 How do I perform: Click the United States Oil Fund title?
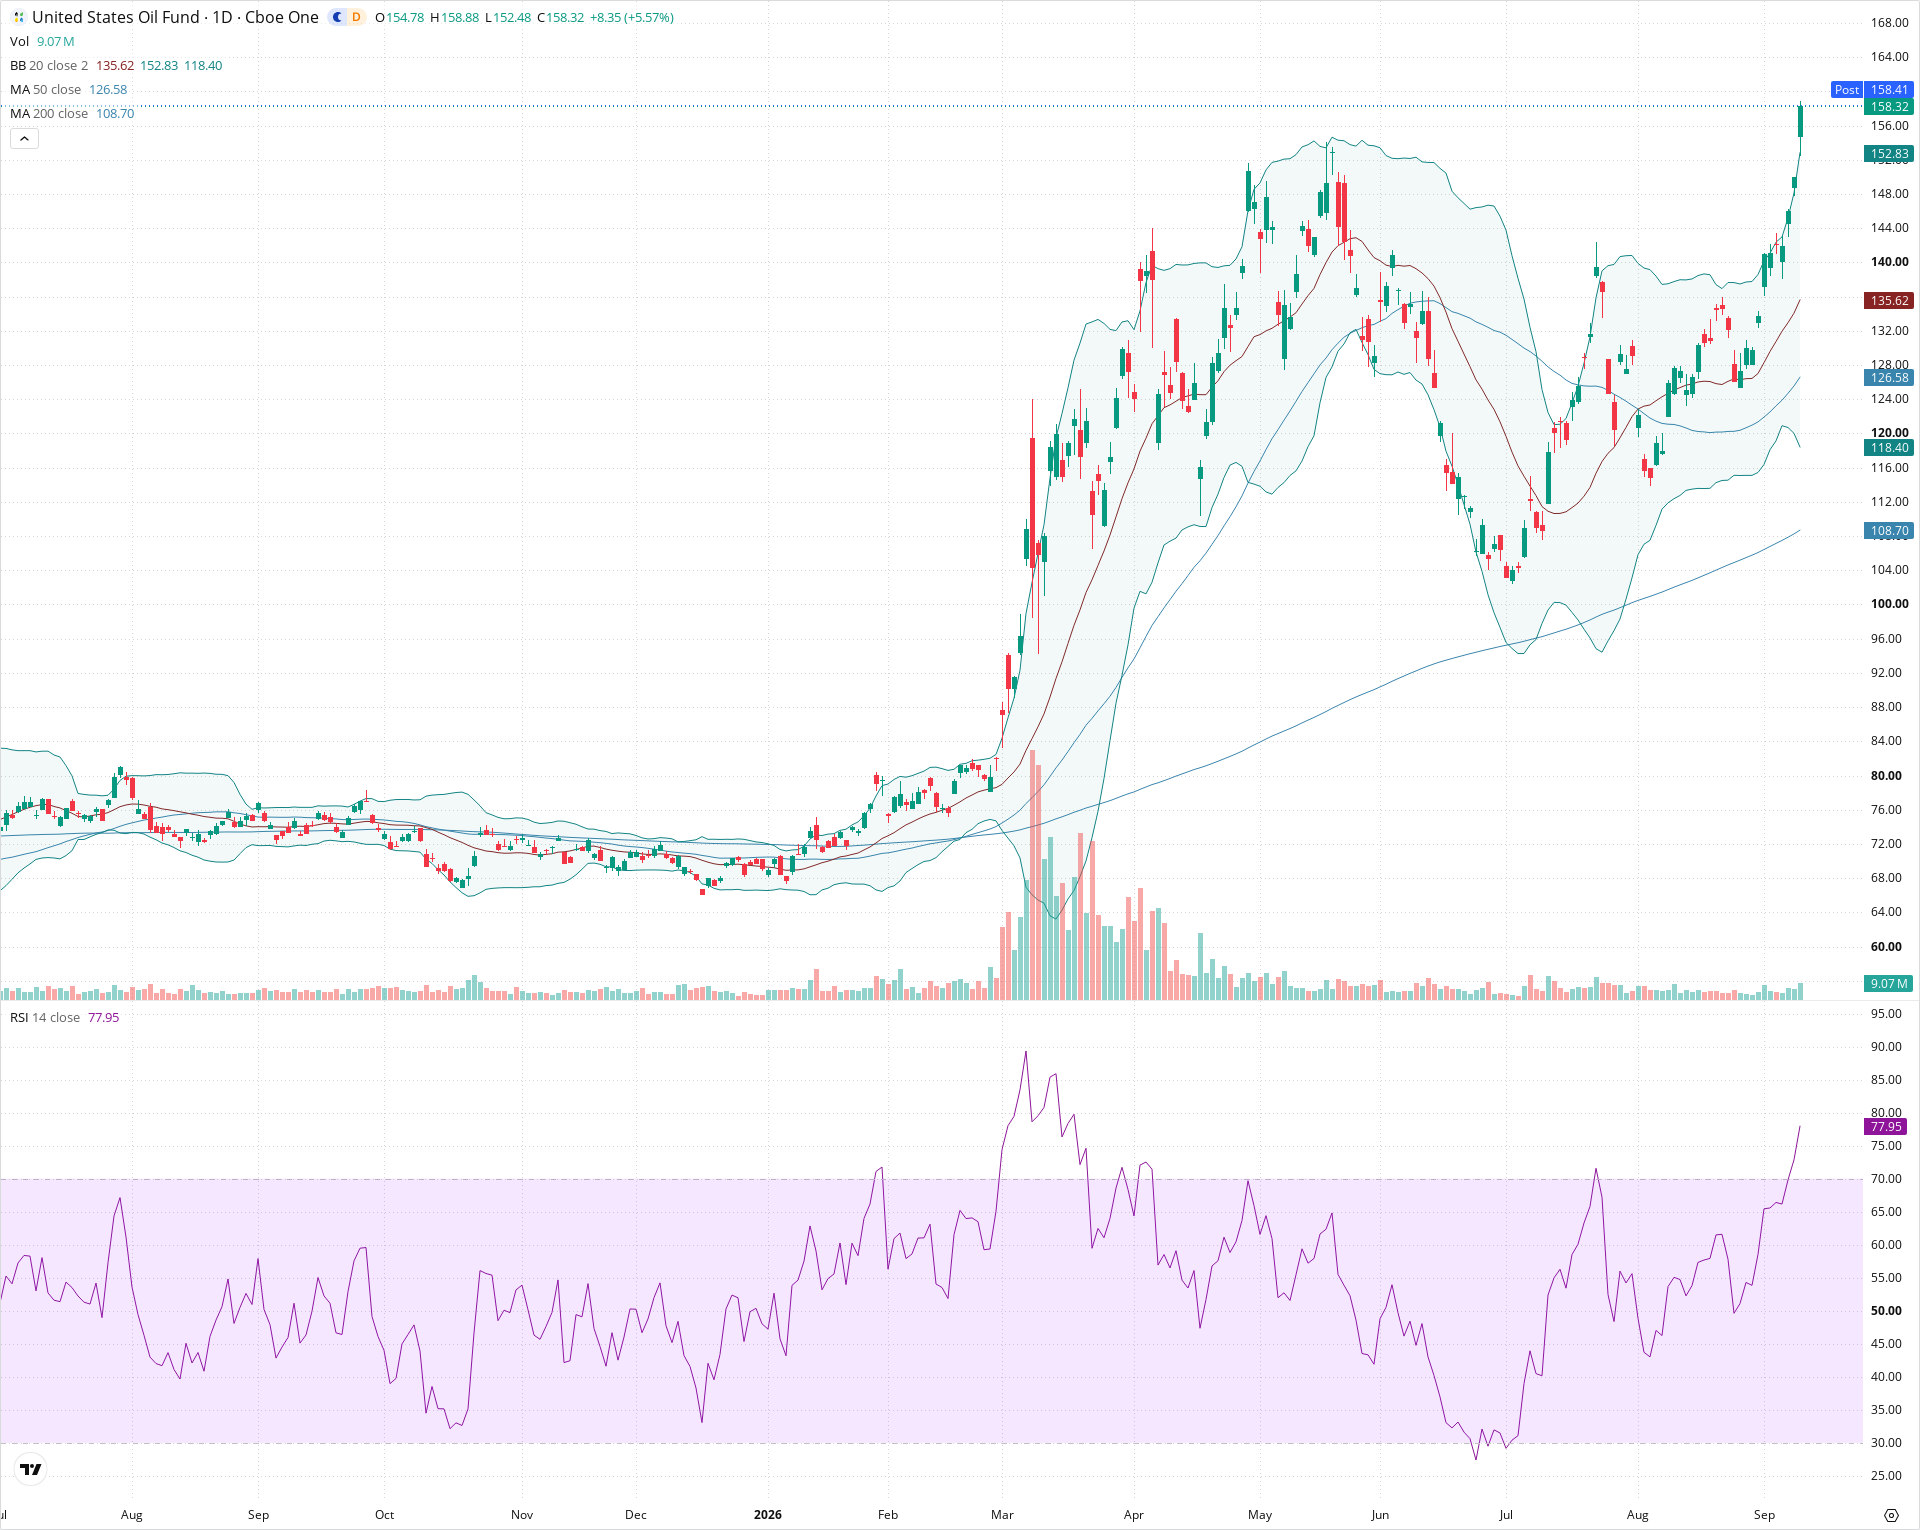coord(116,17)
